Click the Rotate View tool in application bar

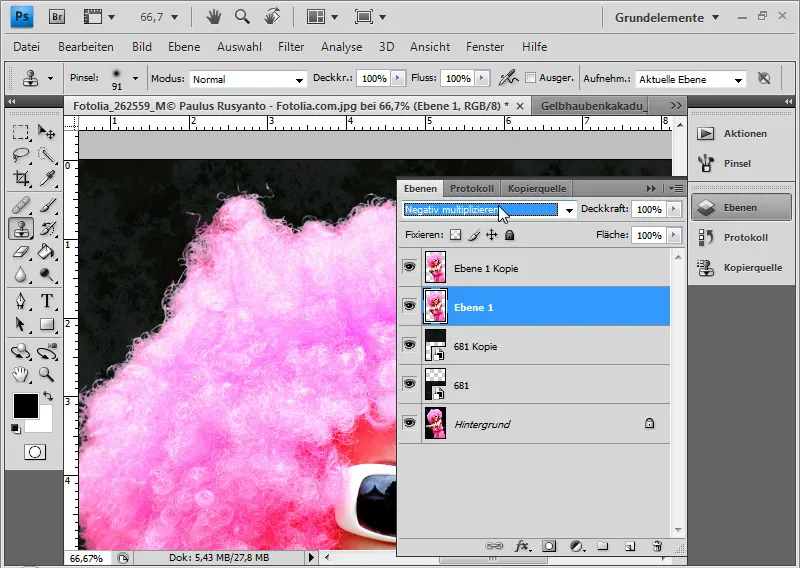tap(272, 17)
